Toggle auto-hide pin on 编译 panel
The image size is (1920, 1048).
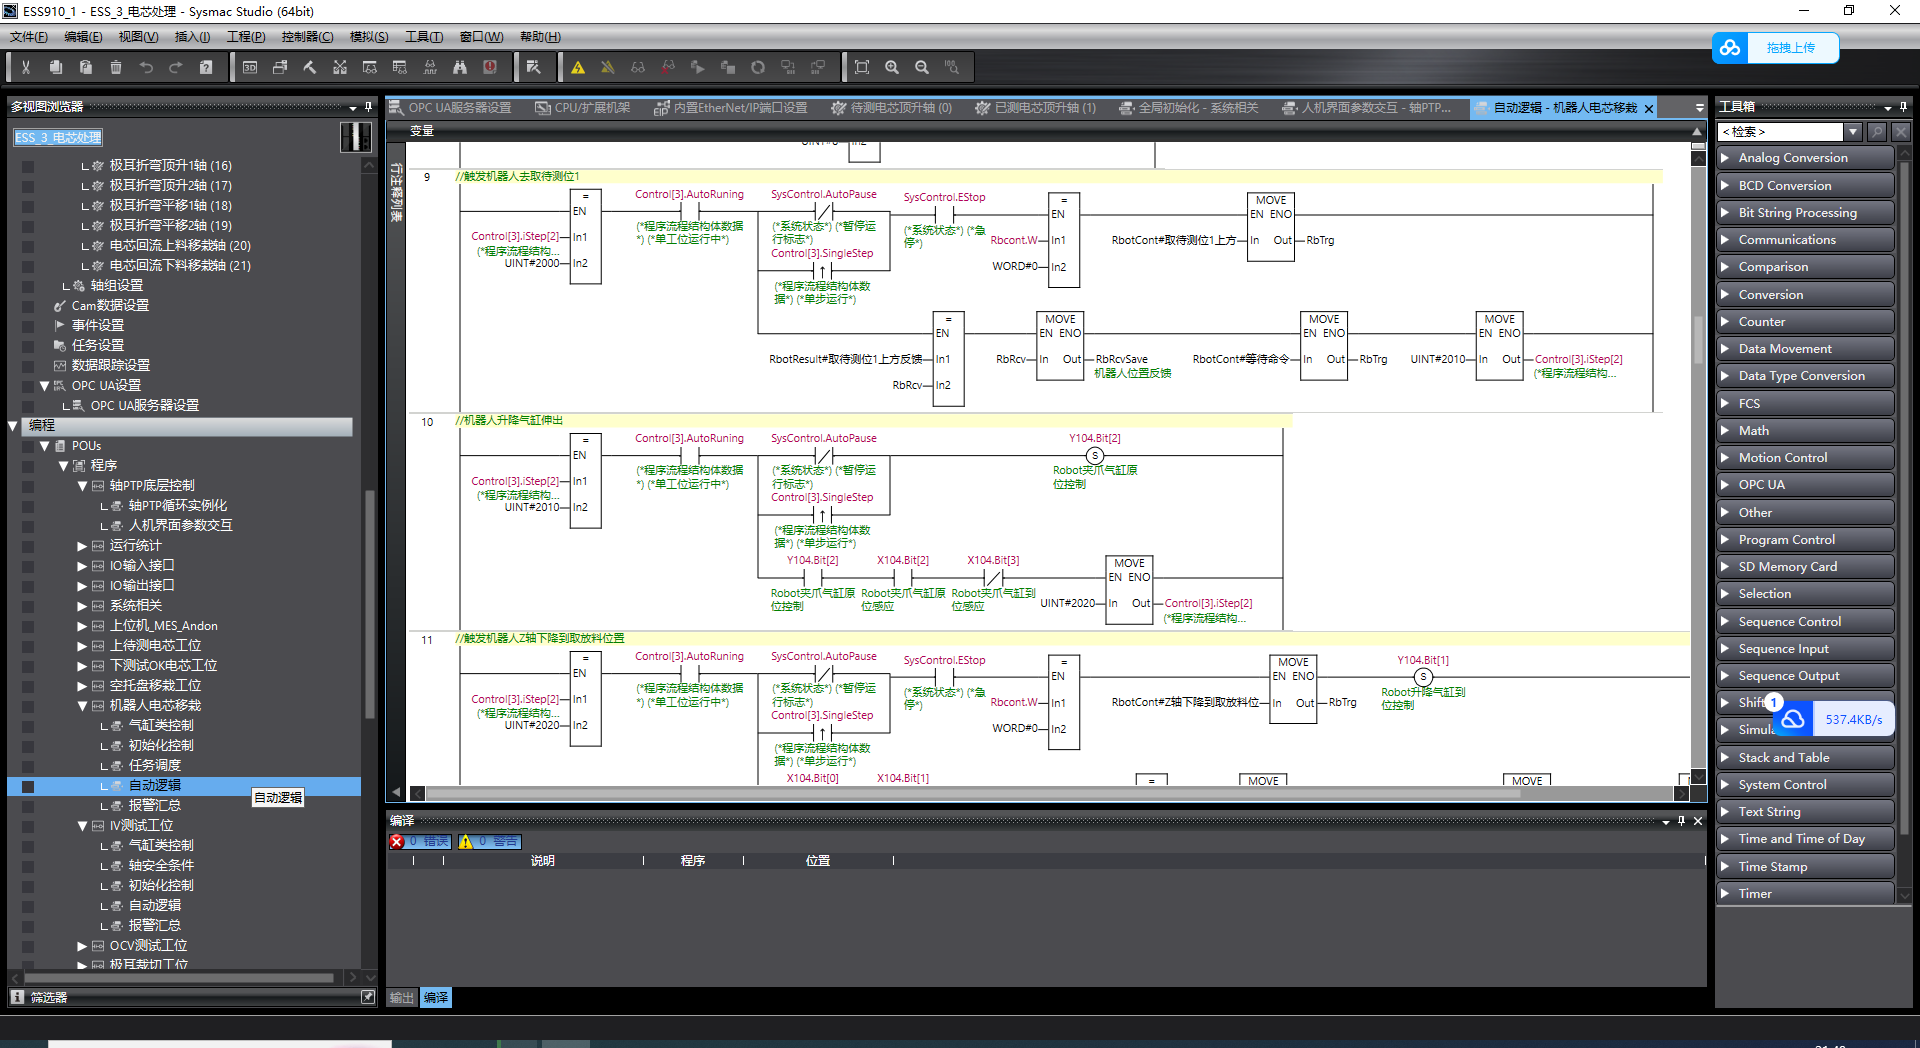(1682, 821)
